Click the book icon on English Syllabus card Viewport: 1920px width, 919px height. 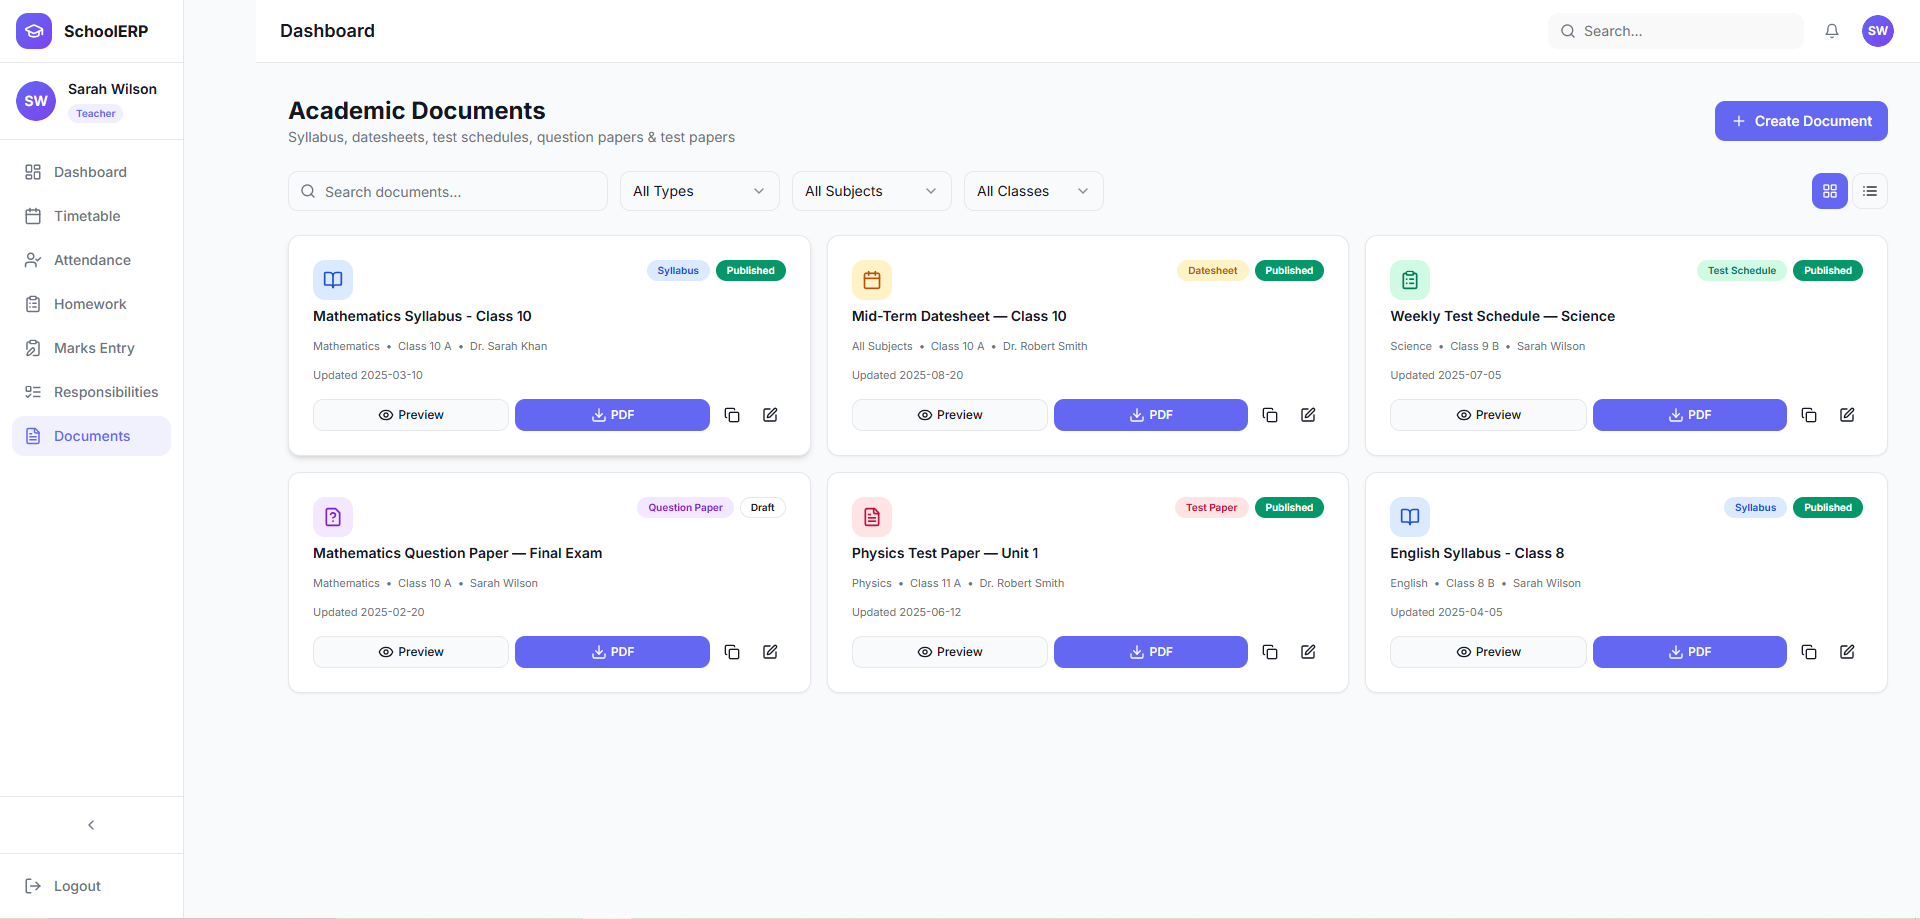[1410, 517]
